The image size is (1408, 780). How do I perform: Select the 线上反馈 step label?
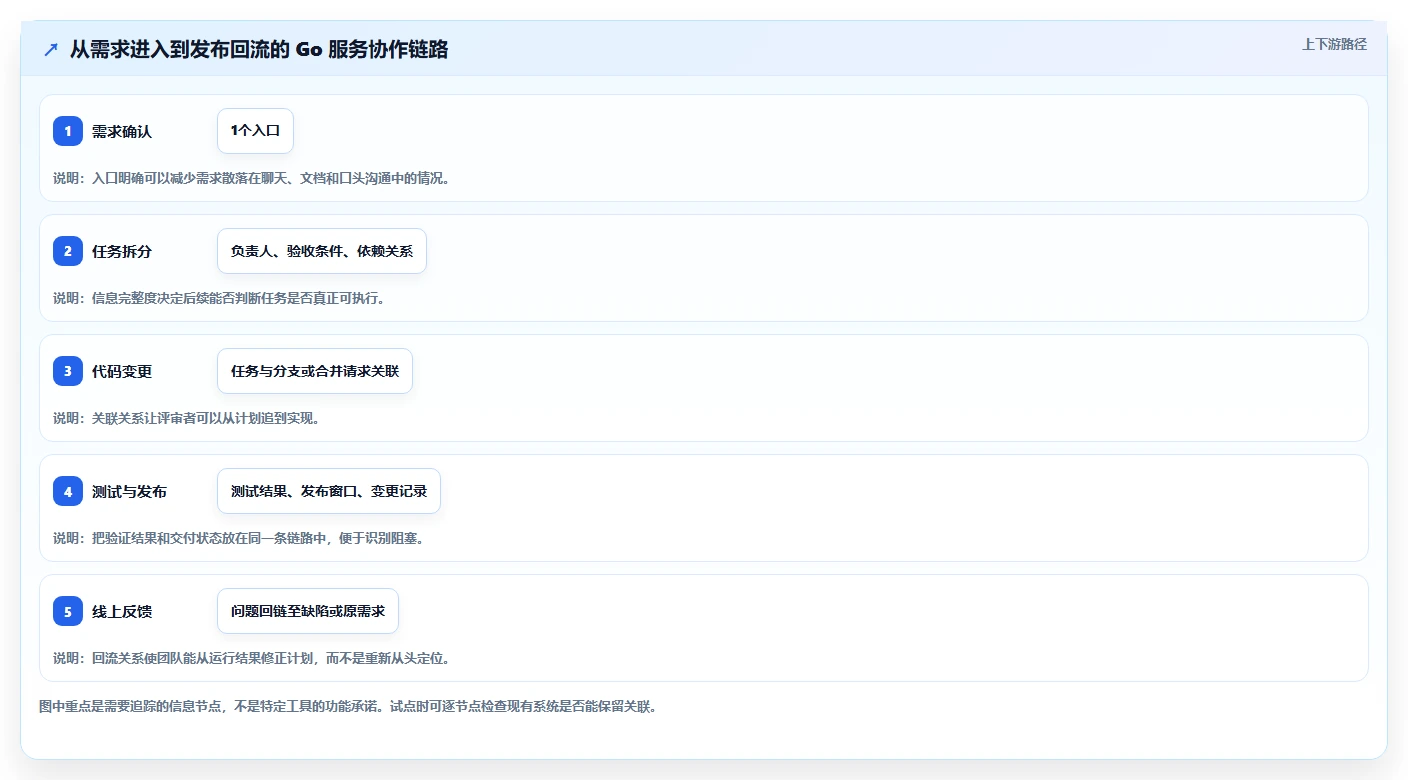click(x=122, y=611)
